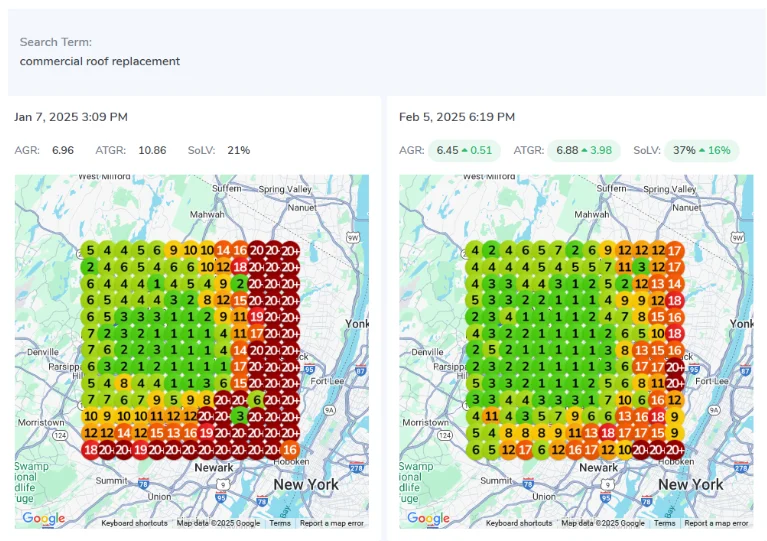
Task: Click top-right 20+ pin on Jan 7 map
Action: 290,250
